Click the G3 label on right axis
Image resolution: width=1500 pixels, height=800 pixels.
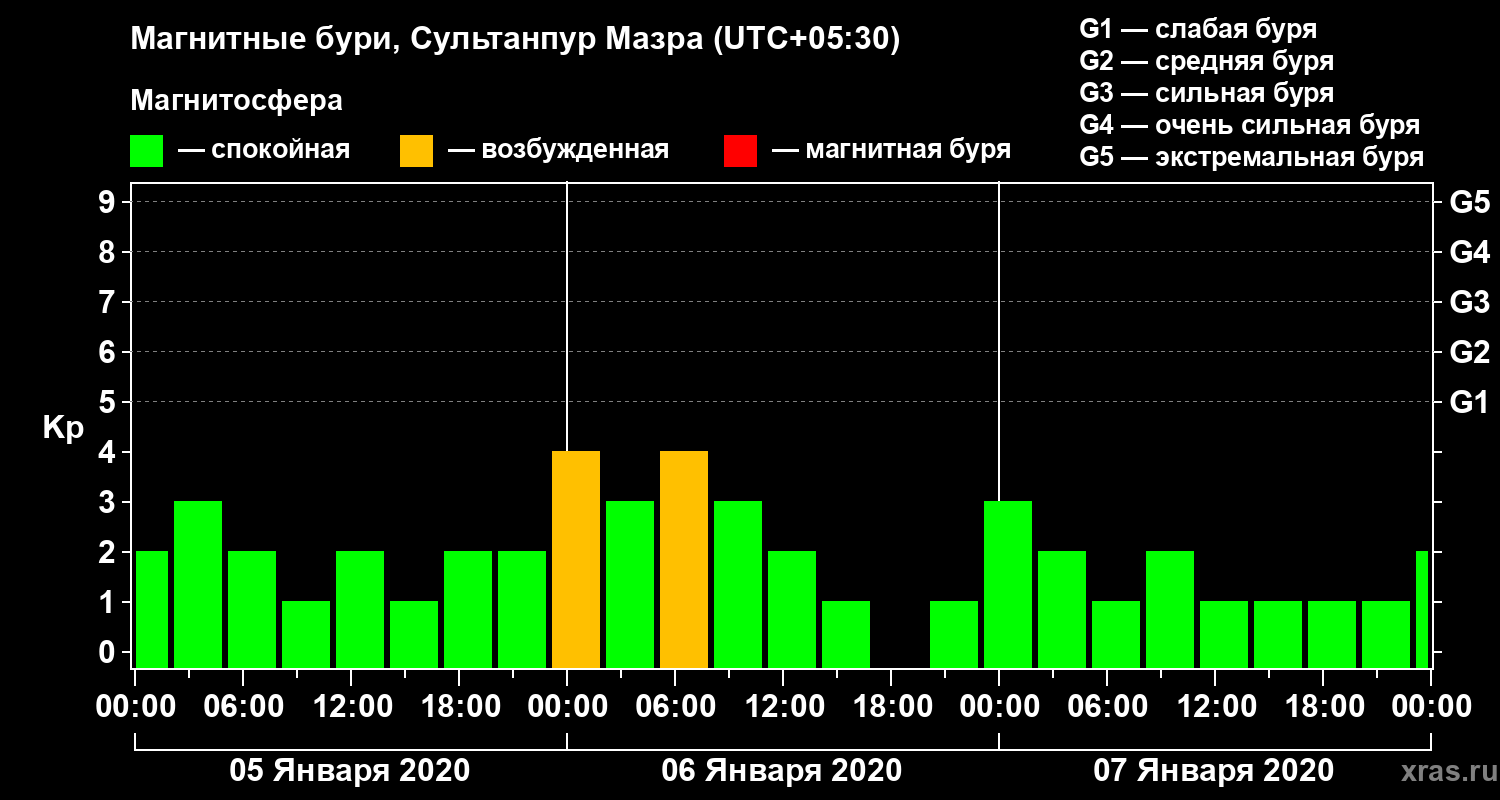(1469, 302)
